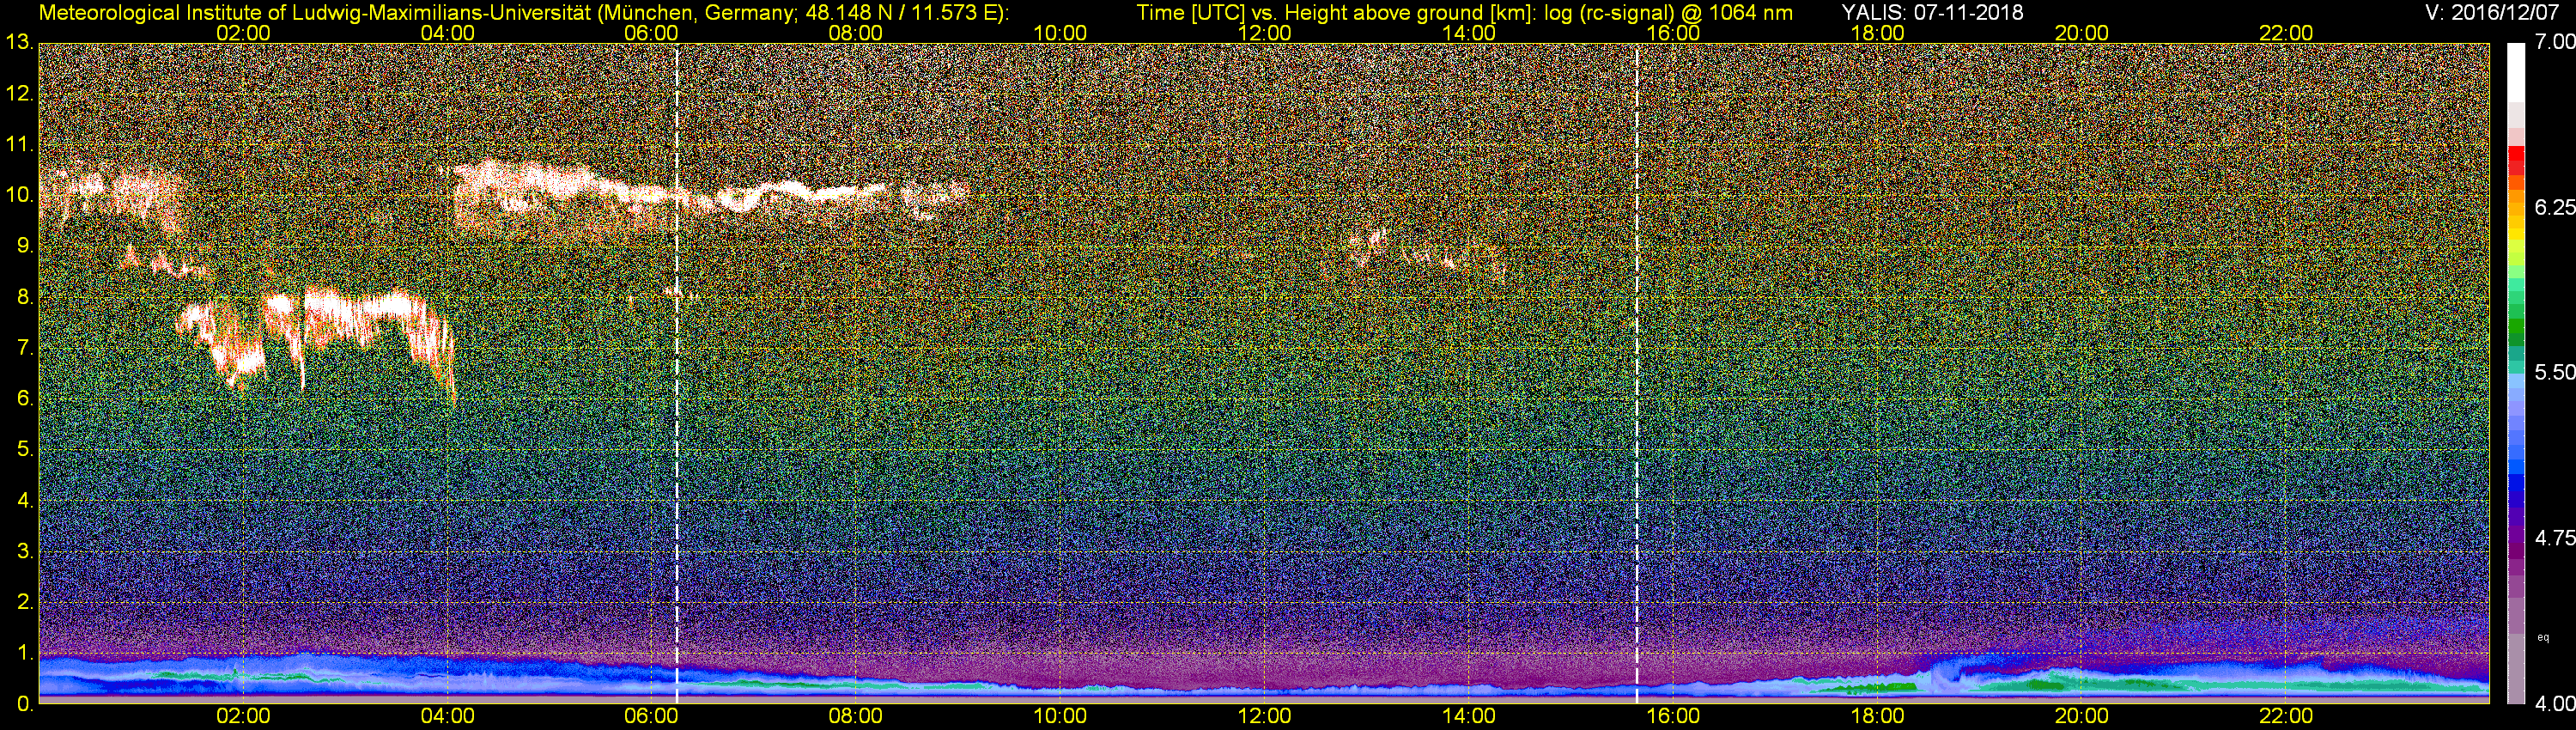This screenshot has height=730, width=2576.
Task: Click the 14:00 label on the bottom time axis
Action: (1469, 716)
